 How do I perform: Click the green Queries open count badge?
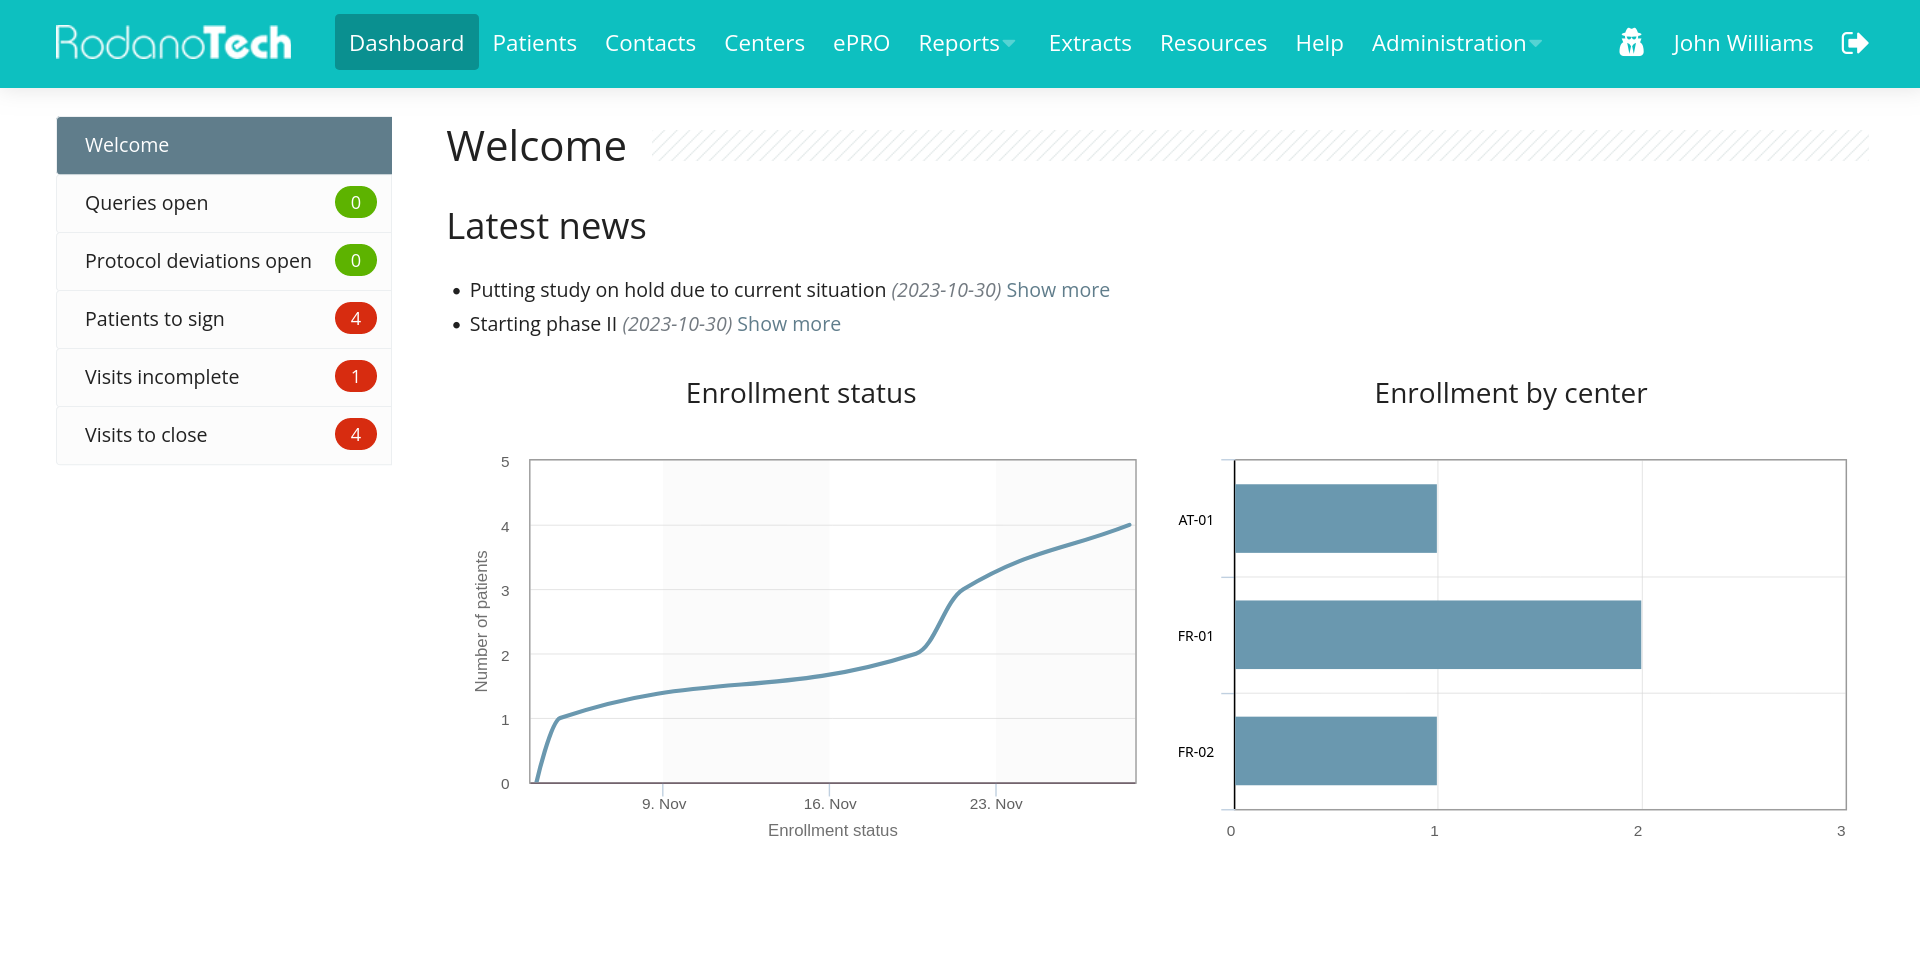(x=355, y=203)
